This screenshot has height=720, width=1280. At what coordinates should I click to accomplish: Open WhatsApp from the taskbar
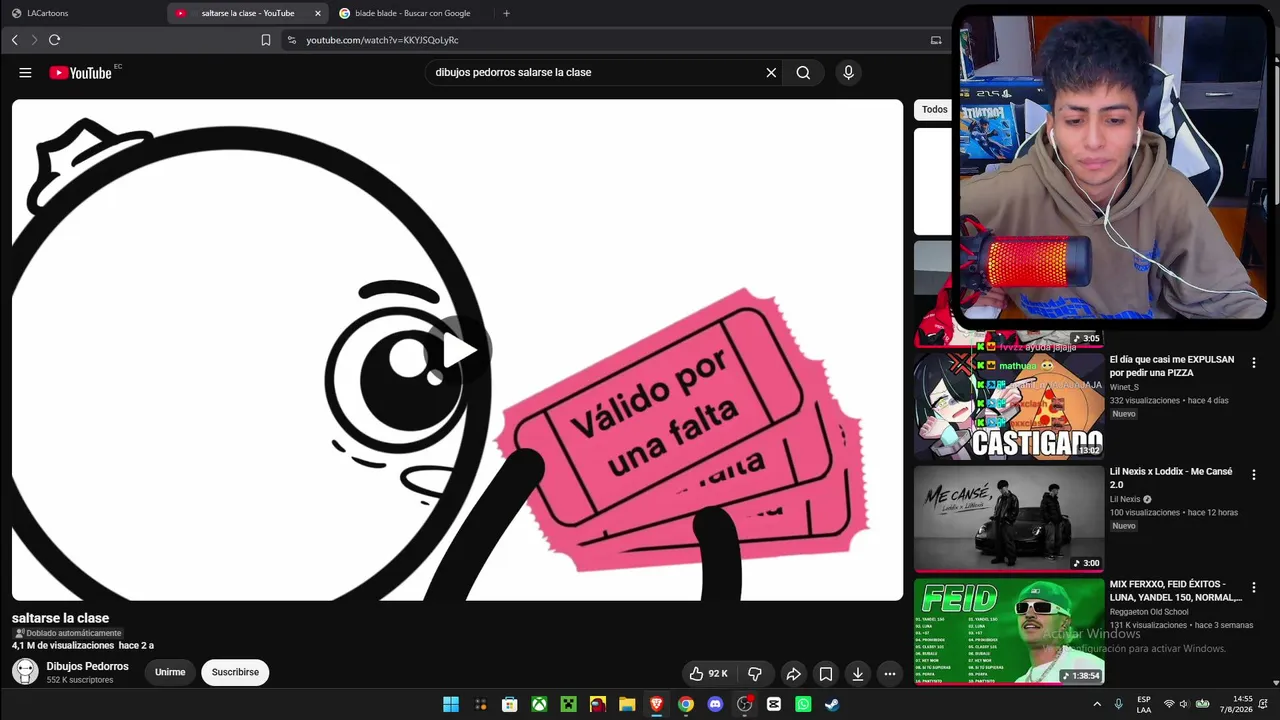(803, 704)
